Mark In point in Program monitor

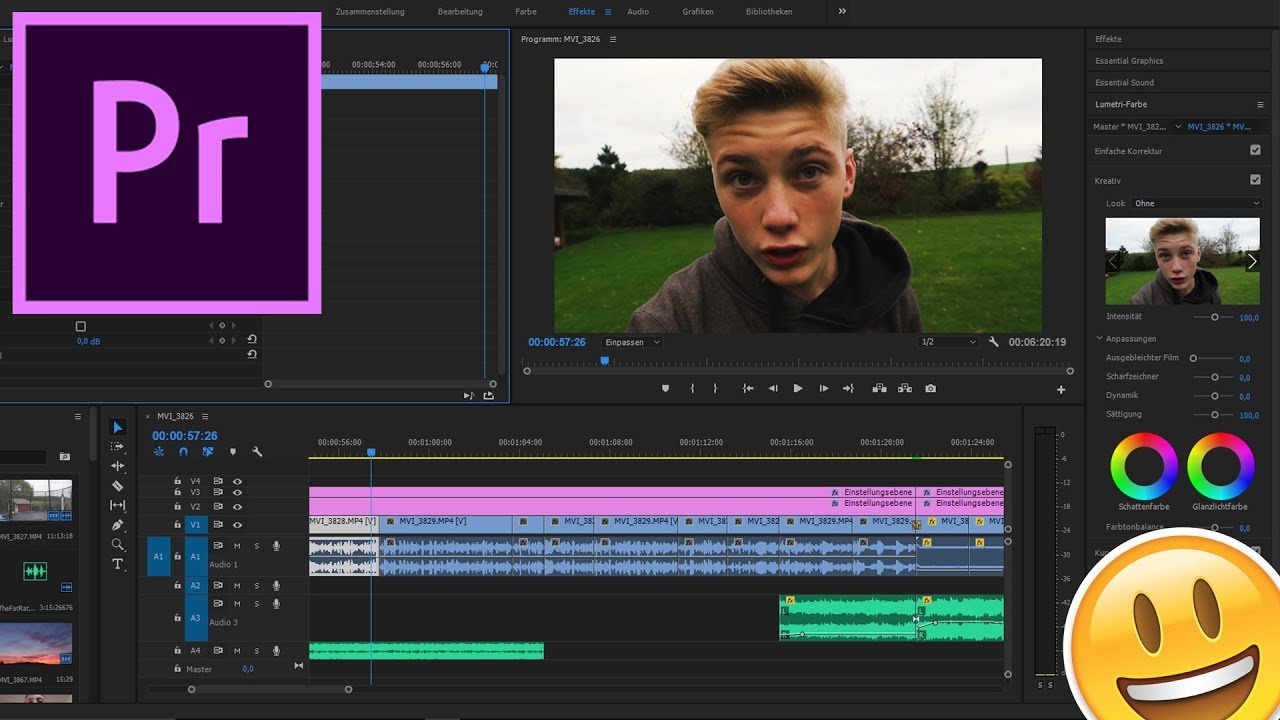[x=692, y=388]
